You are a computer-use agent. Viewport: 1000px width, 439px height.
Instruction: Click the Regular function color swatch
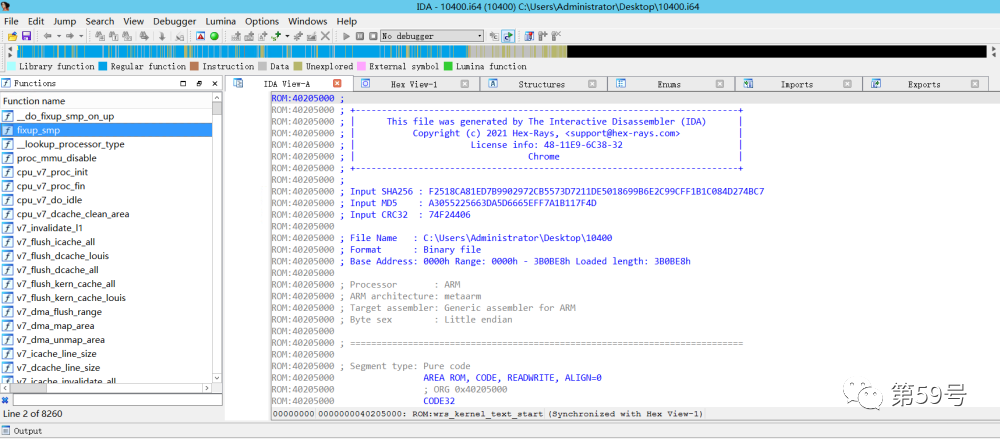tap(103, 66)
